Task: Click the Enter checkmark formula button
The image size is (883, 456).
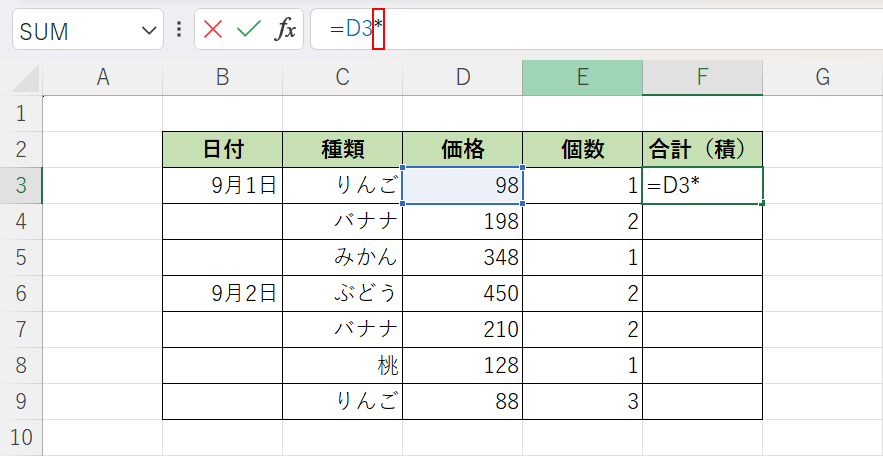Action: click(x=248, y=30)
